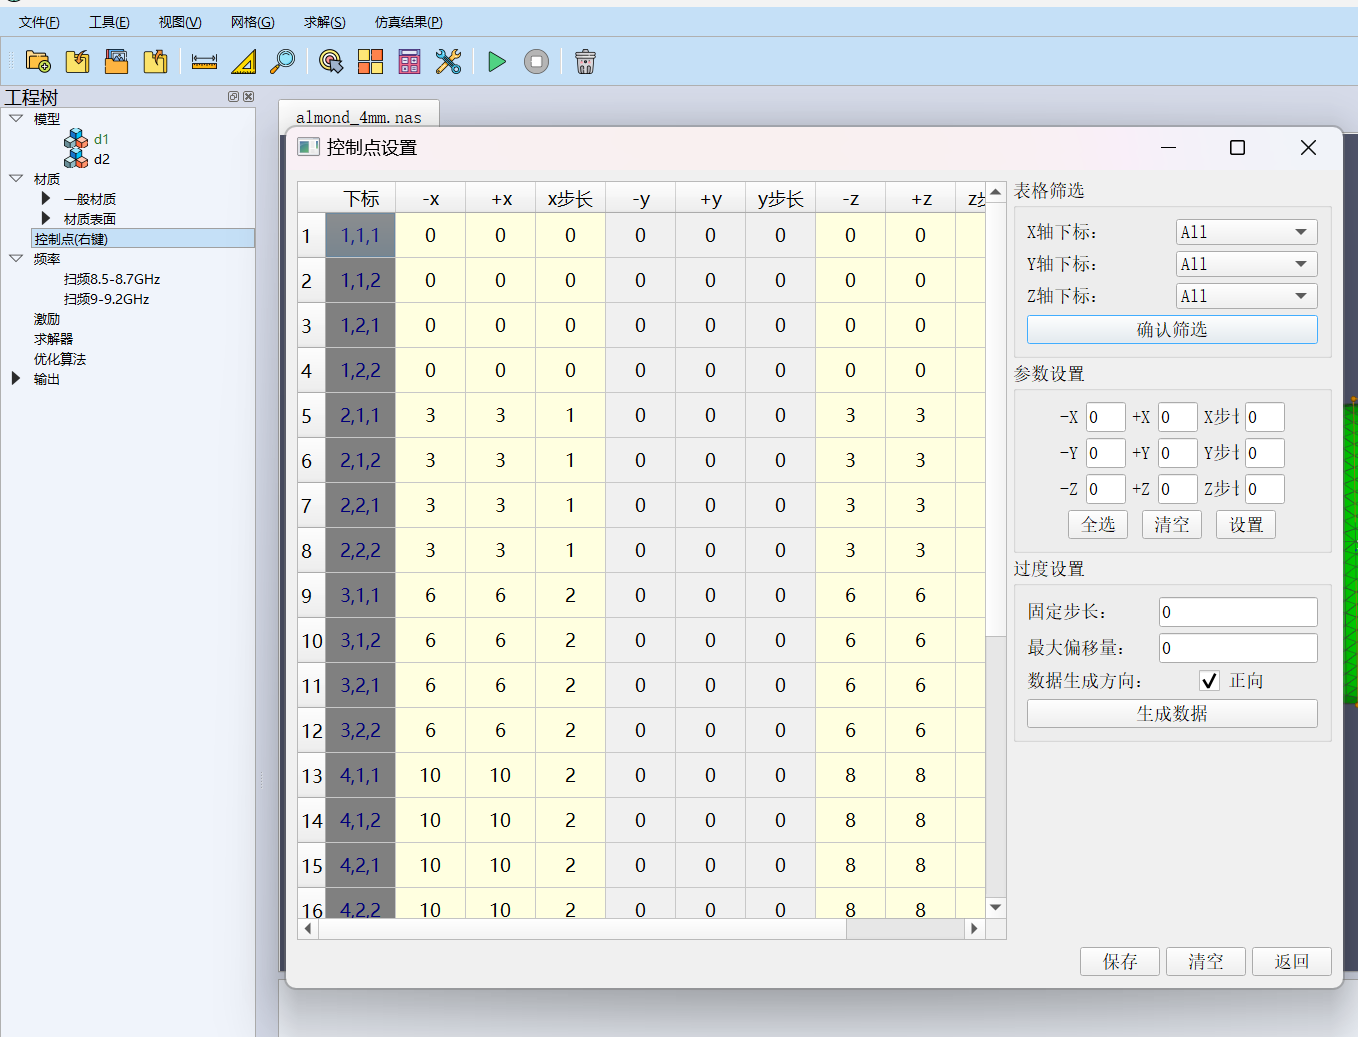Open the calculator tool icon

[x=409, y=62]
